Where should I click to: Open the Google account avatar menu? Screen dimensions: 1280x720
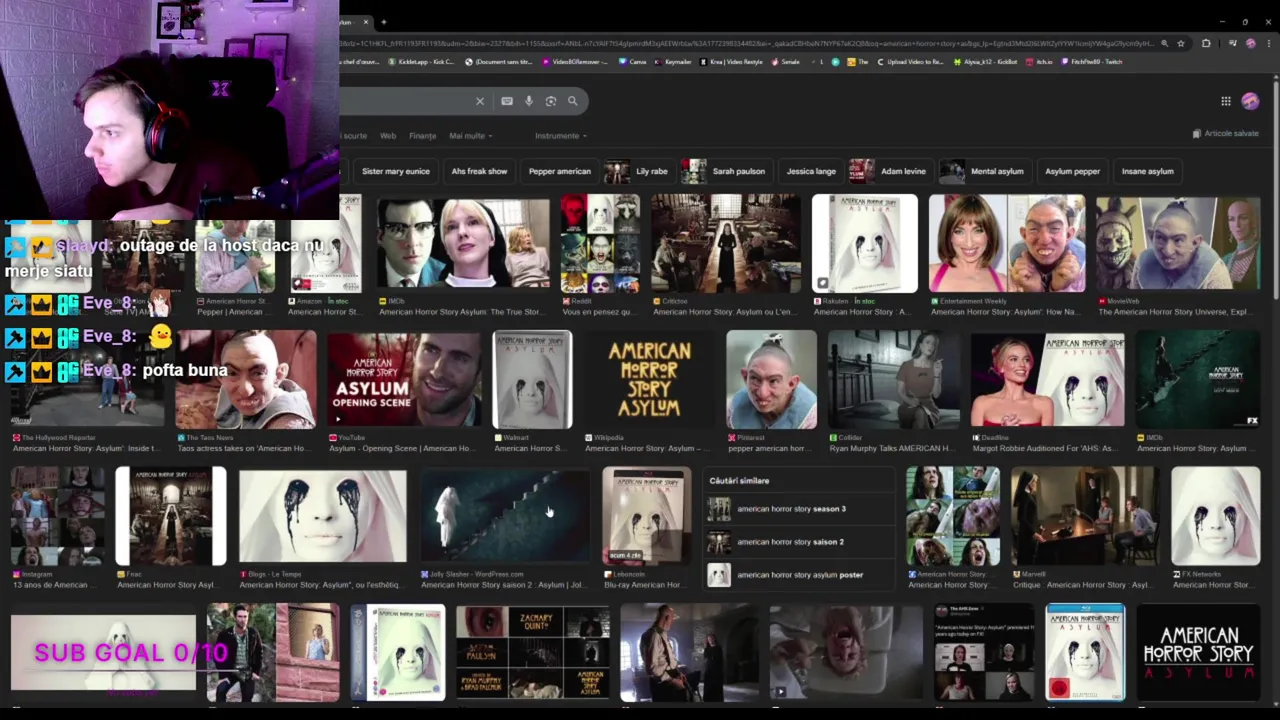1250,101
